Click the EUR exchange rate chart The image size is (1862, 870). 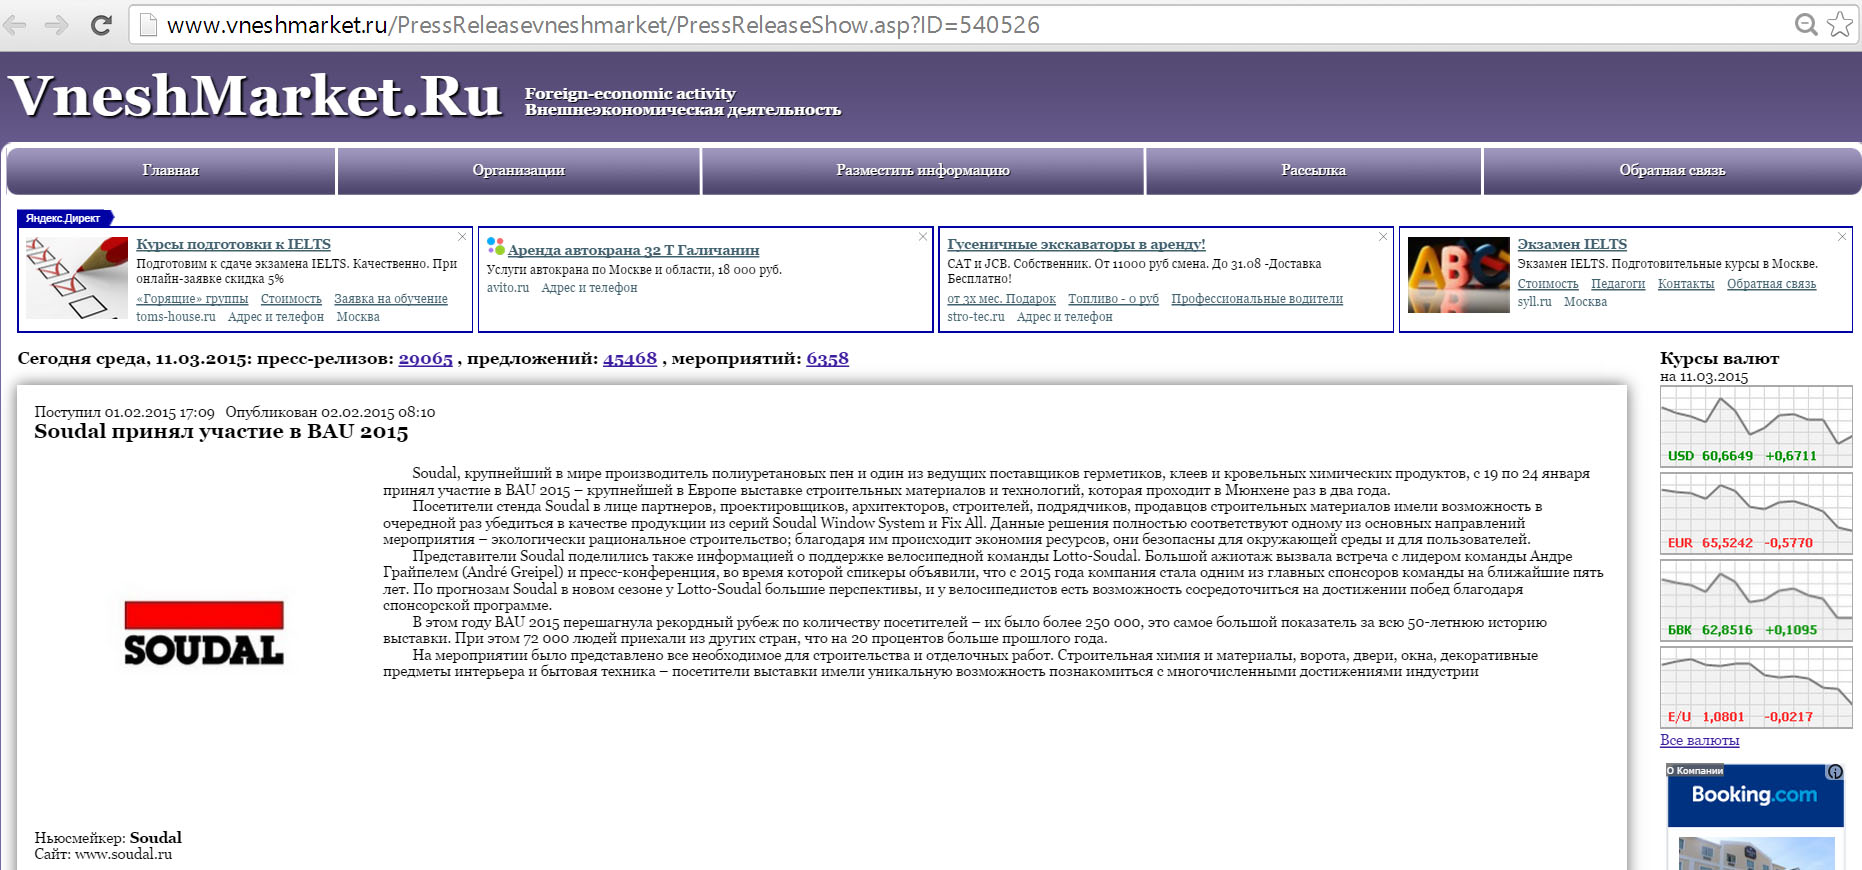tap(1756, 513)
